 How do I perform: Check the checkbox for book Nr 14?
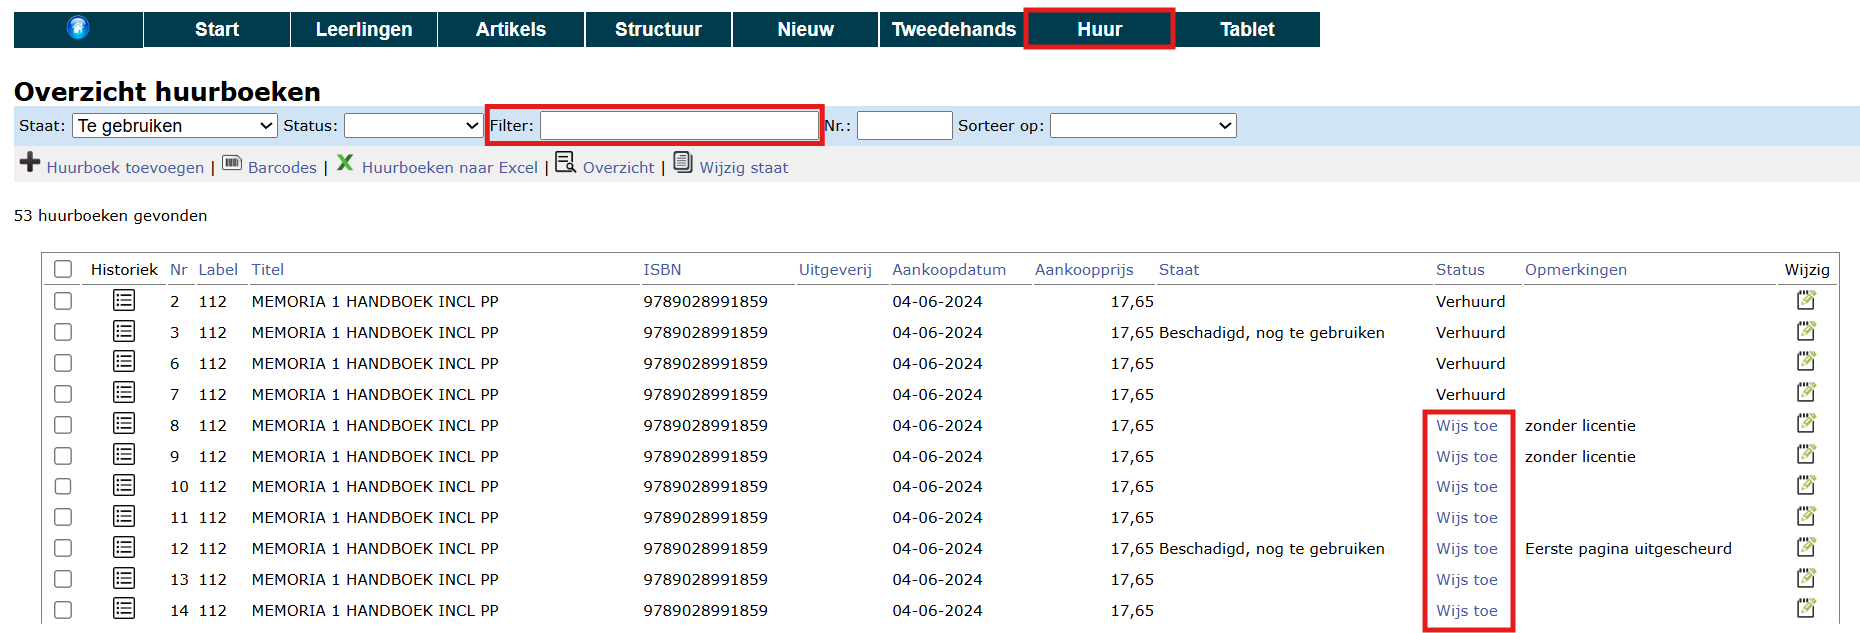(x=63, y=610)
